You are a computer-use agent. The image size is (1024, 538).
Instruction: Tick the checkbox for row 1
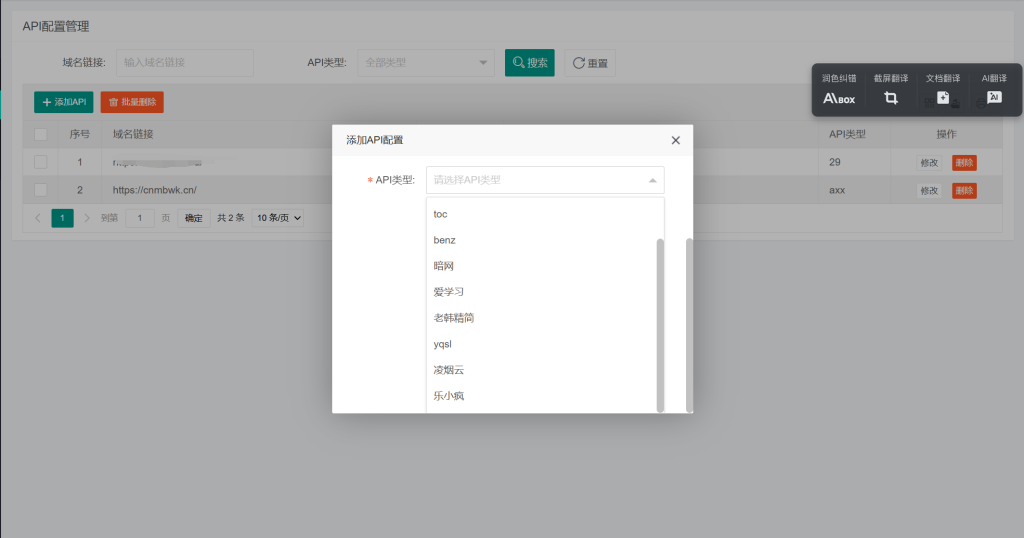[40, 162]
